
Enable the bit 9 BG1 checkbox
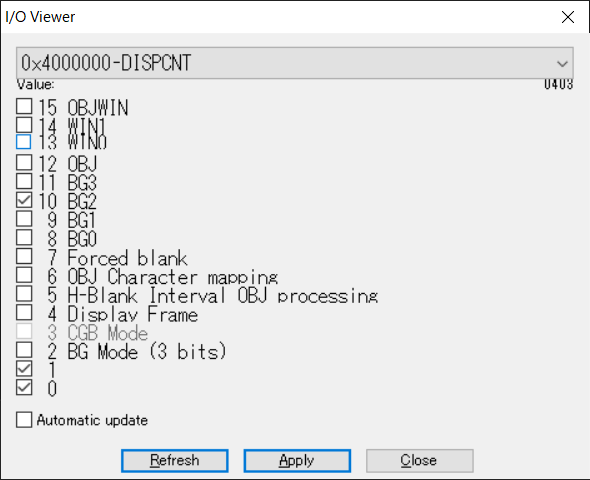tap(24, 219)
